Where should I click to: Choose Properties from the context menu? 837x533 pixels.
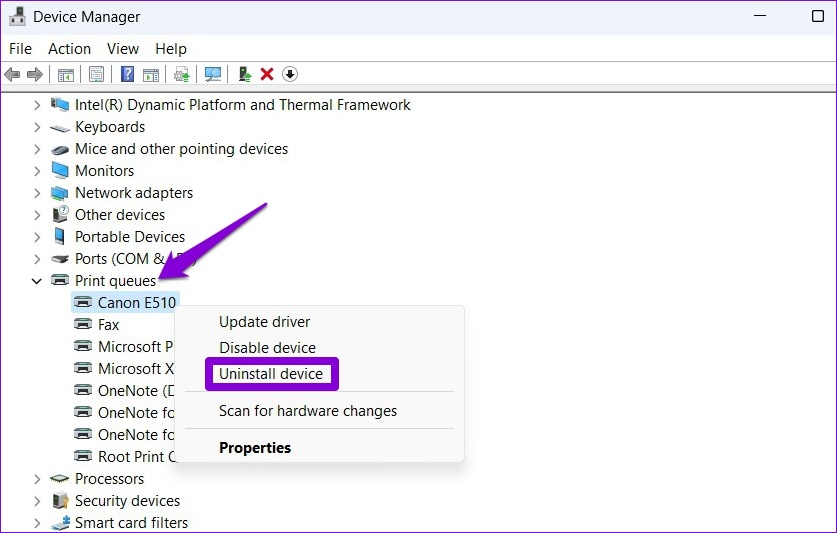pyautogui.click(x=255, y=448)
